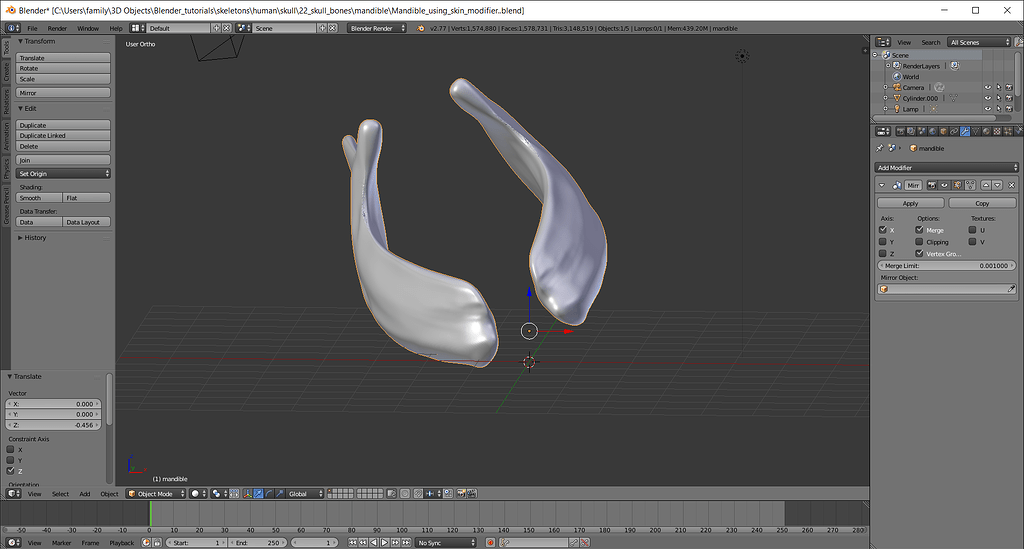This screenshot has height=549, width=1024.
Task: Open the World properties globe icon
Action: (933, 131)
